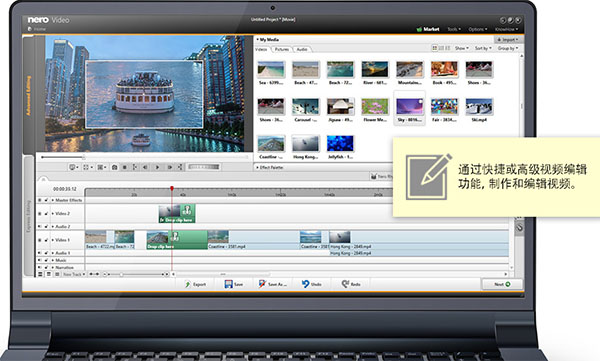Toggle visibility icon of Video 1 track
This screenshot has height=361, width=600.
tap(39, 240)
